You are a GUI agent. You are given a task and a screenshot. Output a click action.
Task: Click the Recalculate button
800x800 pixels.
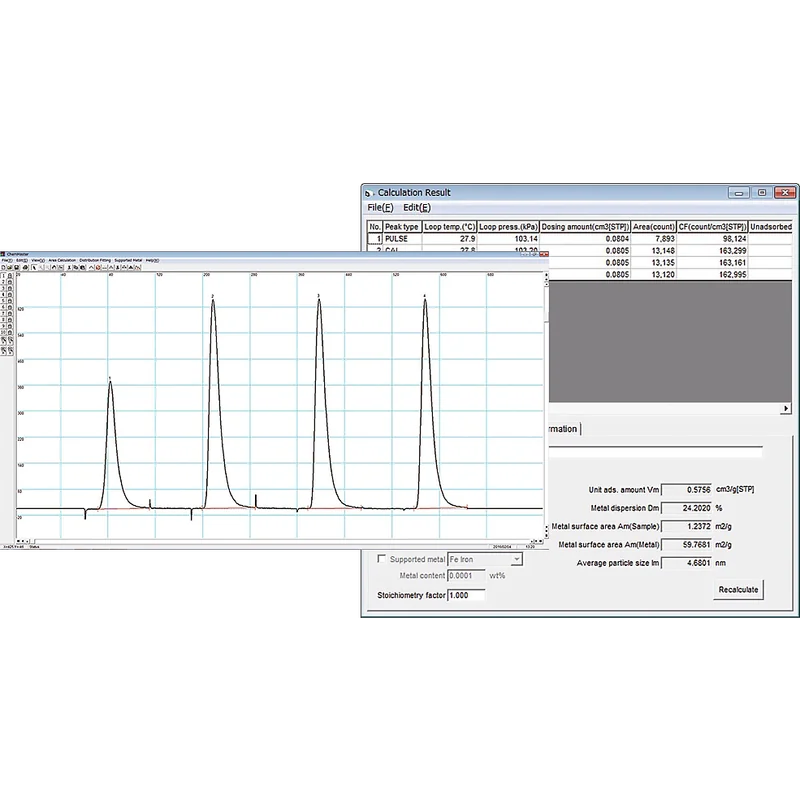pyautogui.click(x=738, y=590)
